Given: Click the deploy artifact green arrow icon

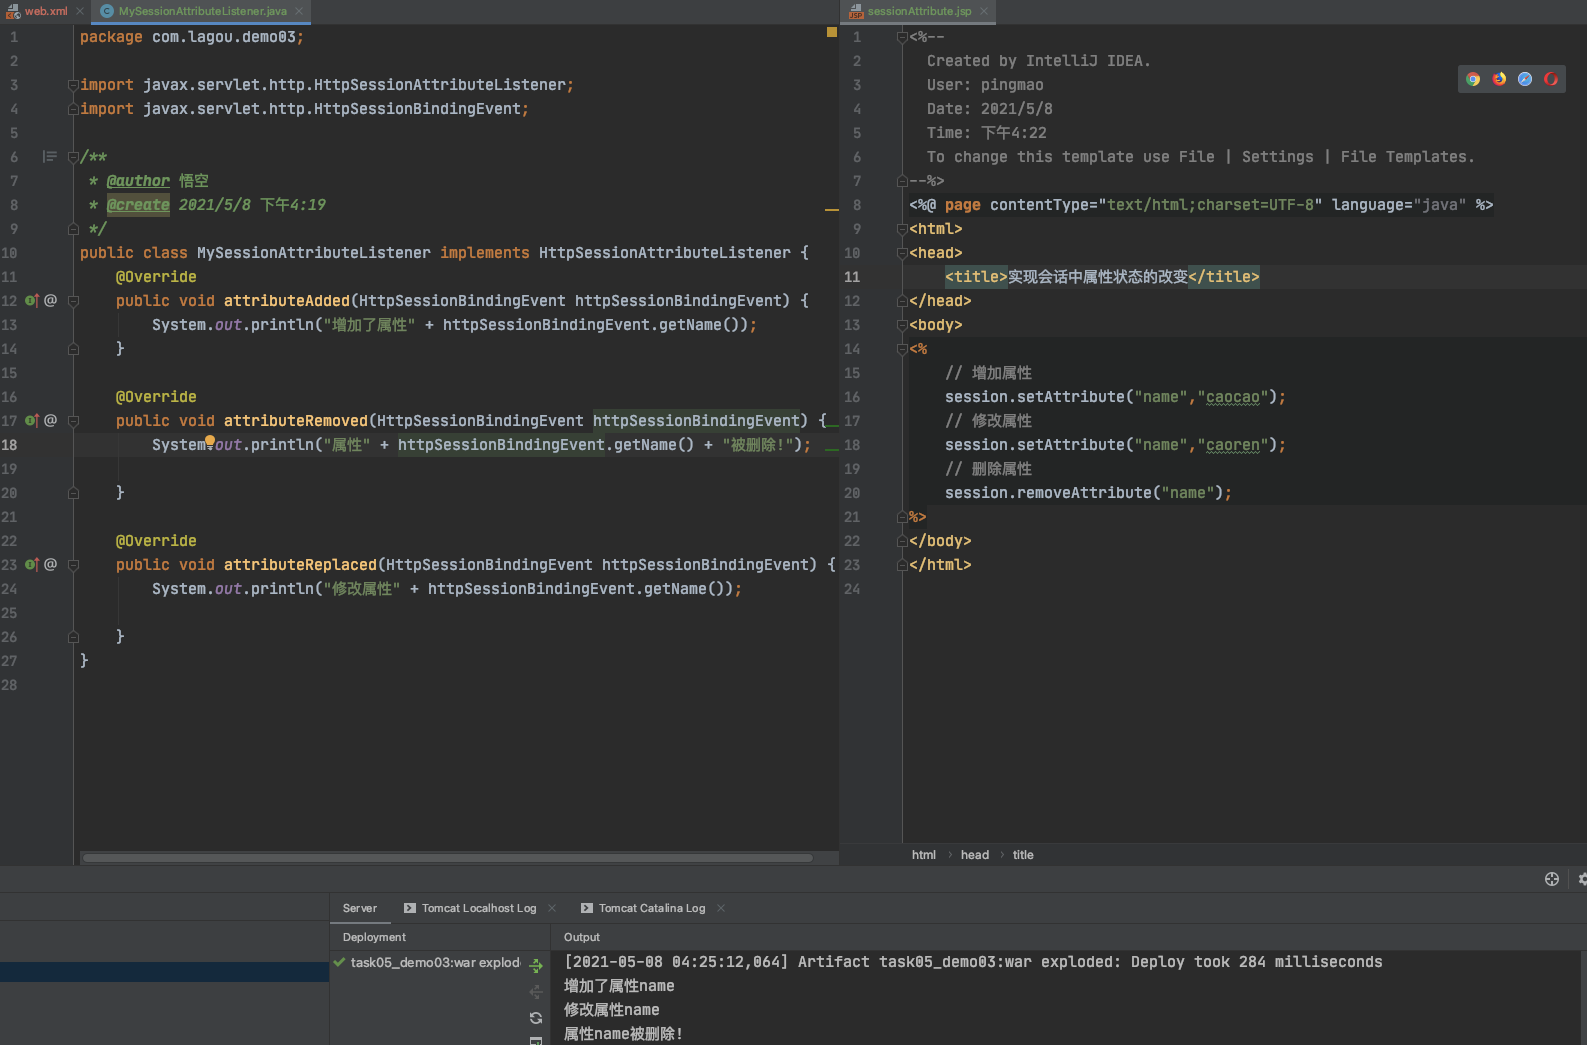Looking at the screenshot, I should (x=536, y=966).
